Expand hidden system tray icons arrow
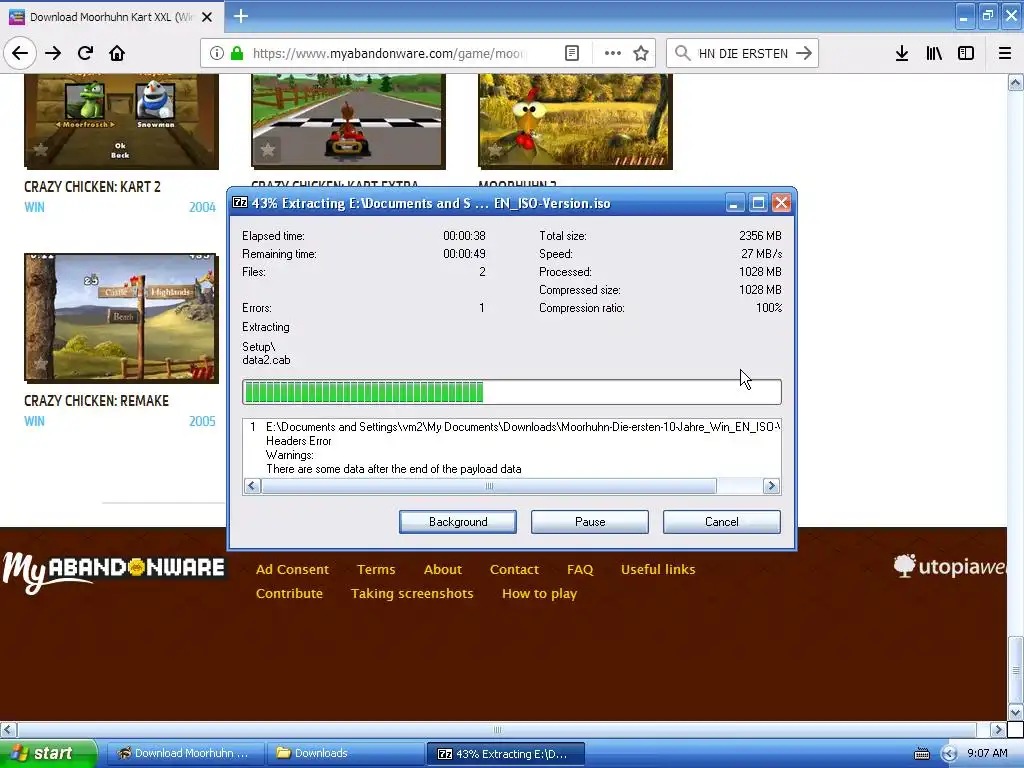Viewport: 1024px width, 768px height. [949, 754]
